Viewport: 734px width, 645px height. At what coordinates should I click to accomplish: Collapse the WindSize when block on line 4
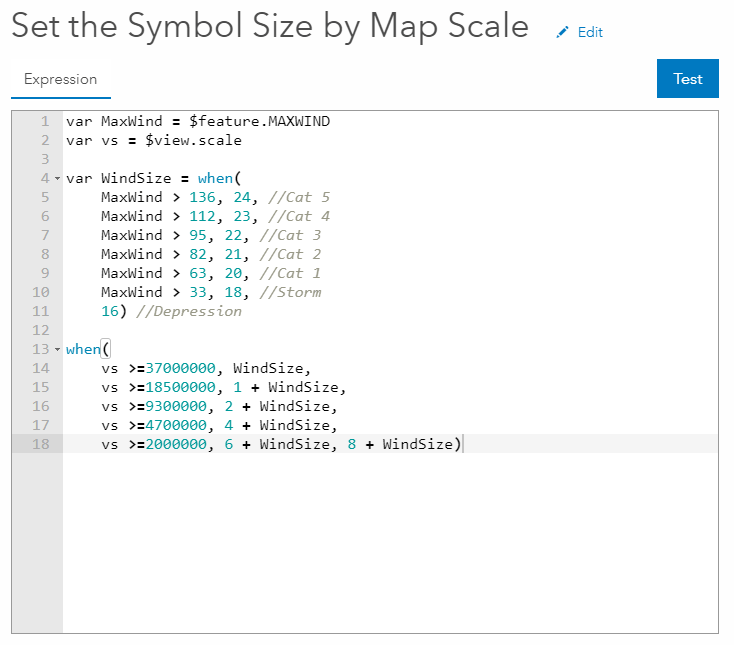point(57,179)
